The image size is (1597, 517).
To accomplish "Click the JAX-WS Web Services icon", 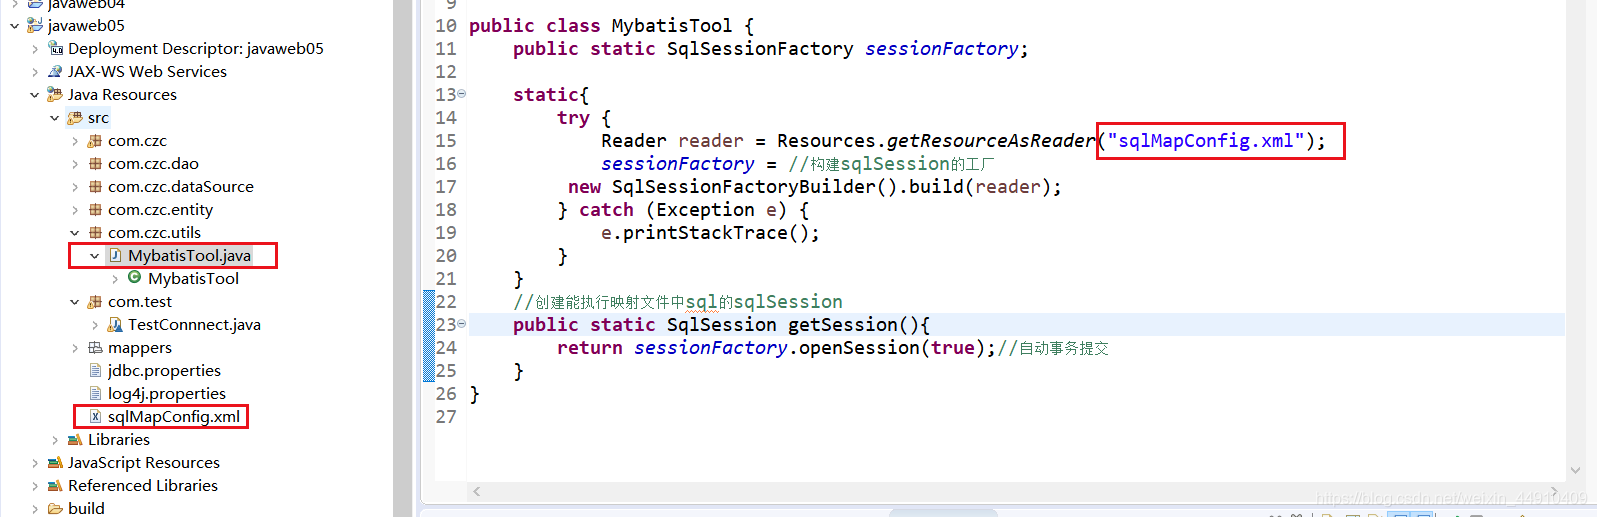I will click(x=56, y=71).
